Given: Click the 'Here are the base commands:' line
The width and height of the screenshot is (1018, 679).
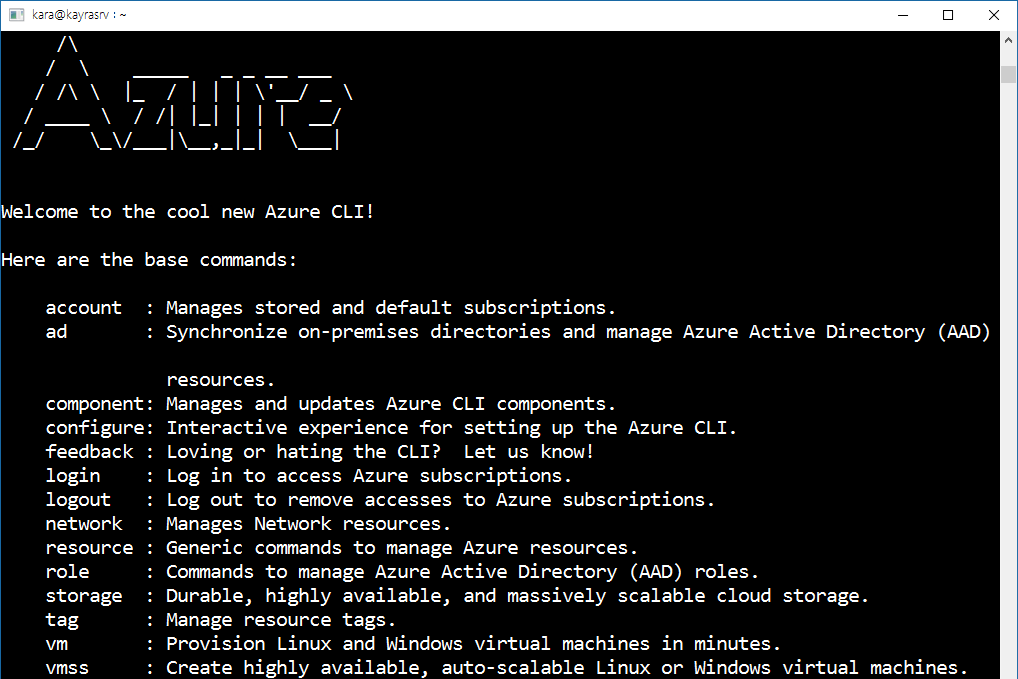Looking at the screenshot, I should (149, 260).
